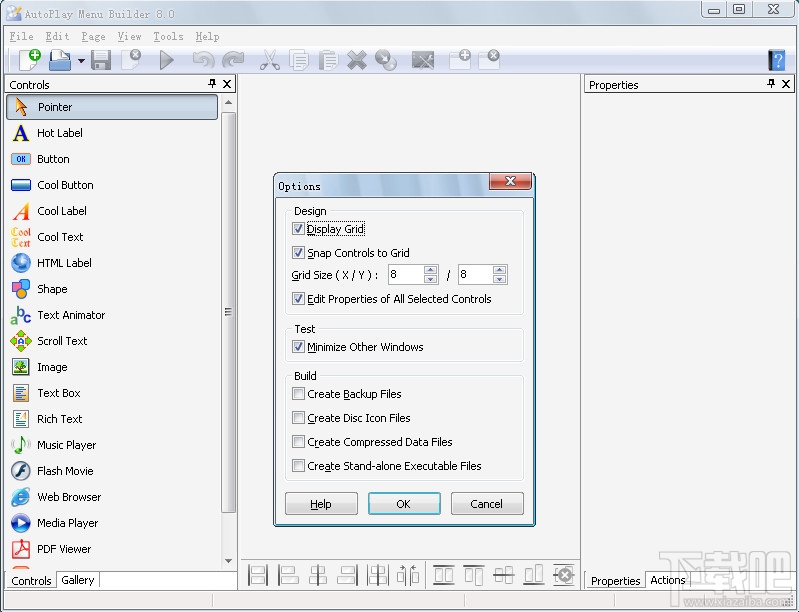Select the Music Player control

point(112,445)
